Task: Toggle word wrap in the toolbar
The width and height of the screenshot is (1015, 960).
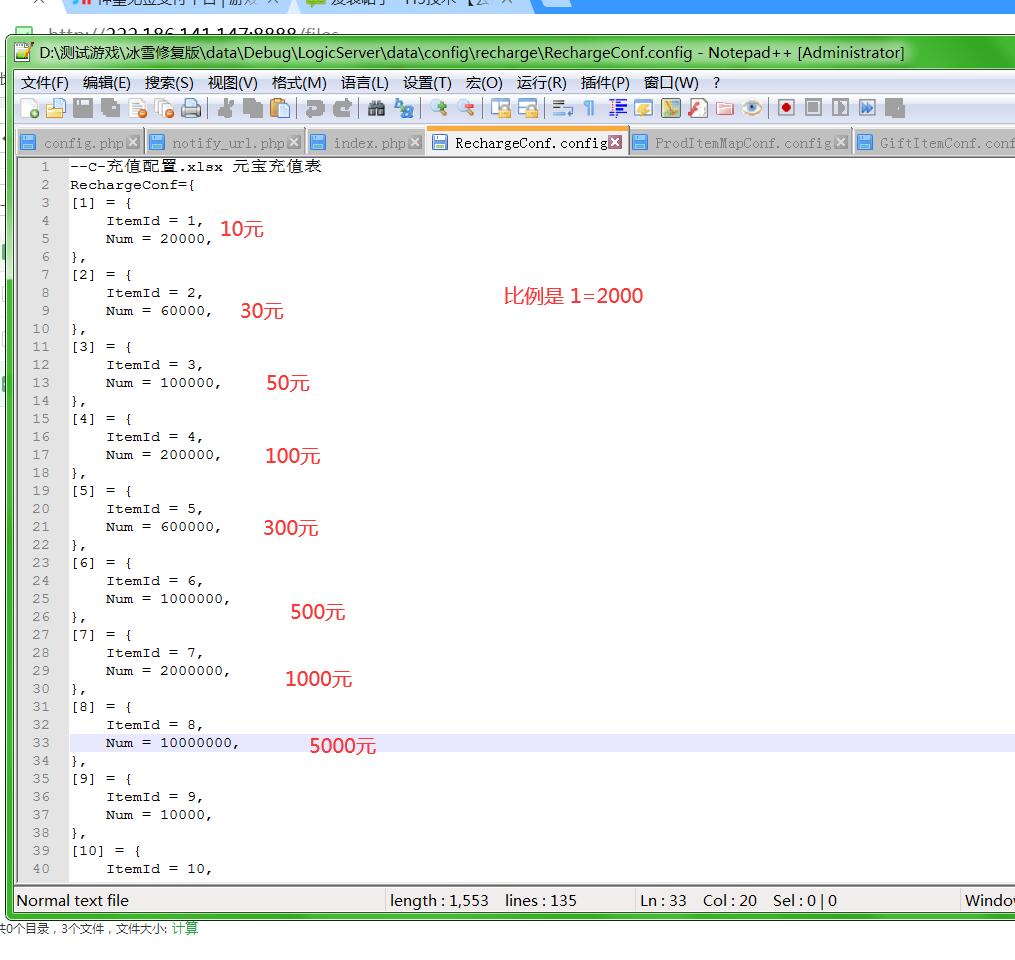Action: click(x=562, y=108)
